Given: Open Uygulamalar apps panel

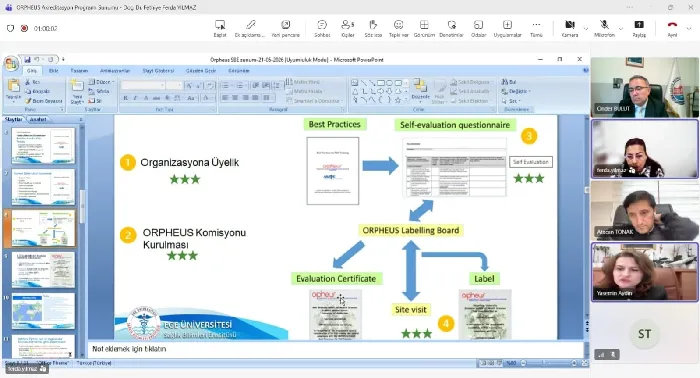Looking at the screenshot, I should 507,28.
